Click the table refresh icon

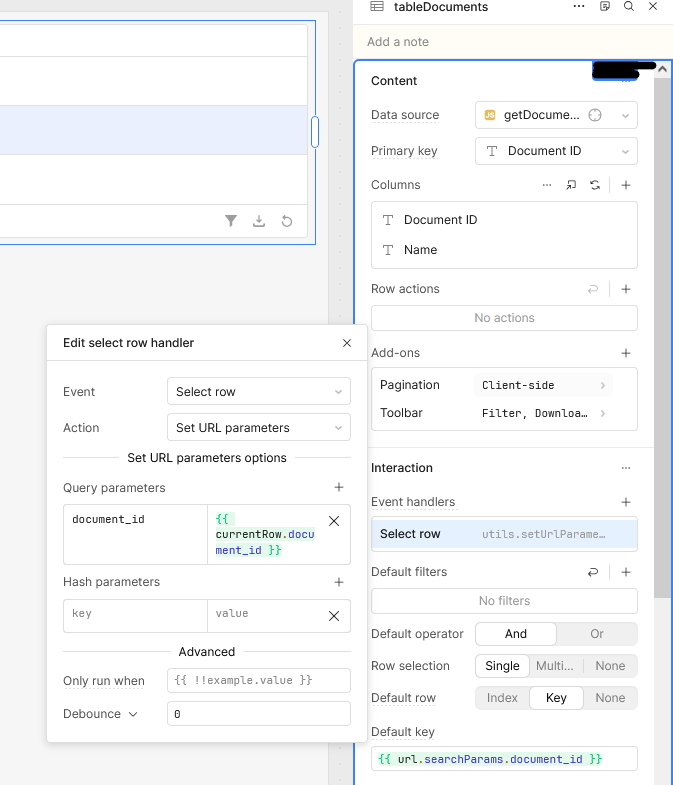(287, 221)
